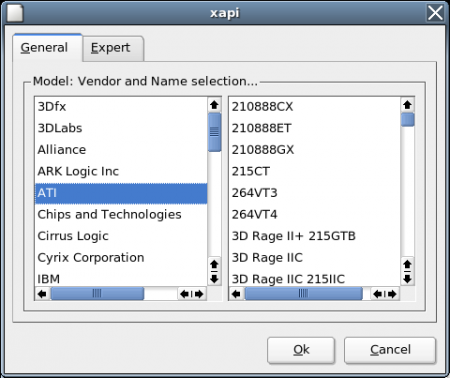The width and height of the screenshot is (450, 378).
Task: Click the vendor list's far-left scroll-left arrow
Action: pos(42,294)
